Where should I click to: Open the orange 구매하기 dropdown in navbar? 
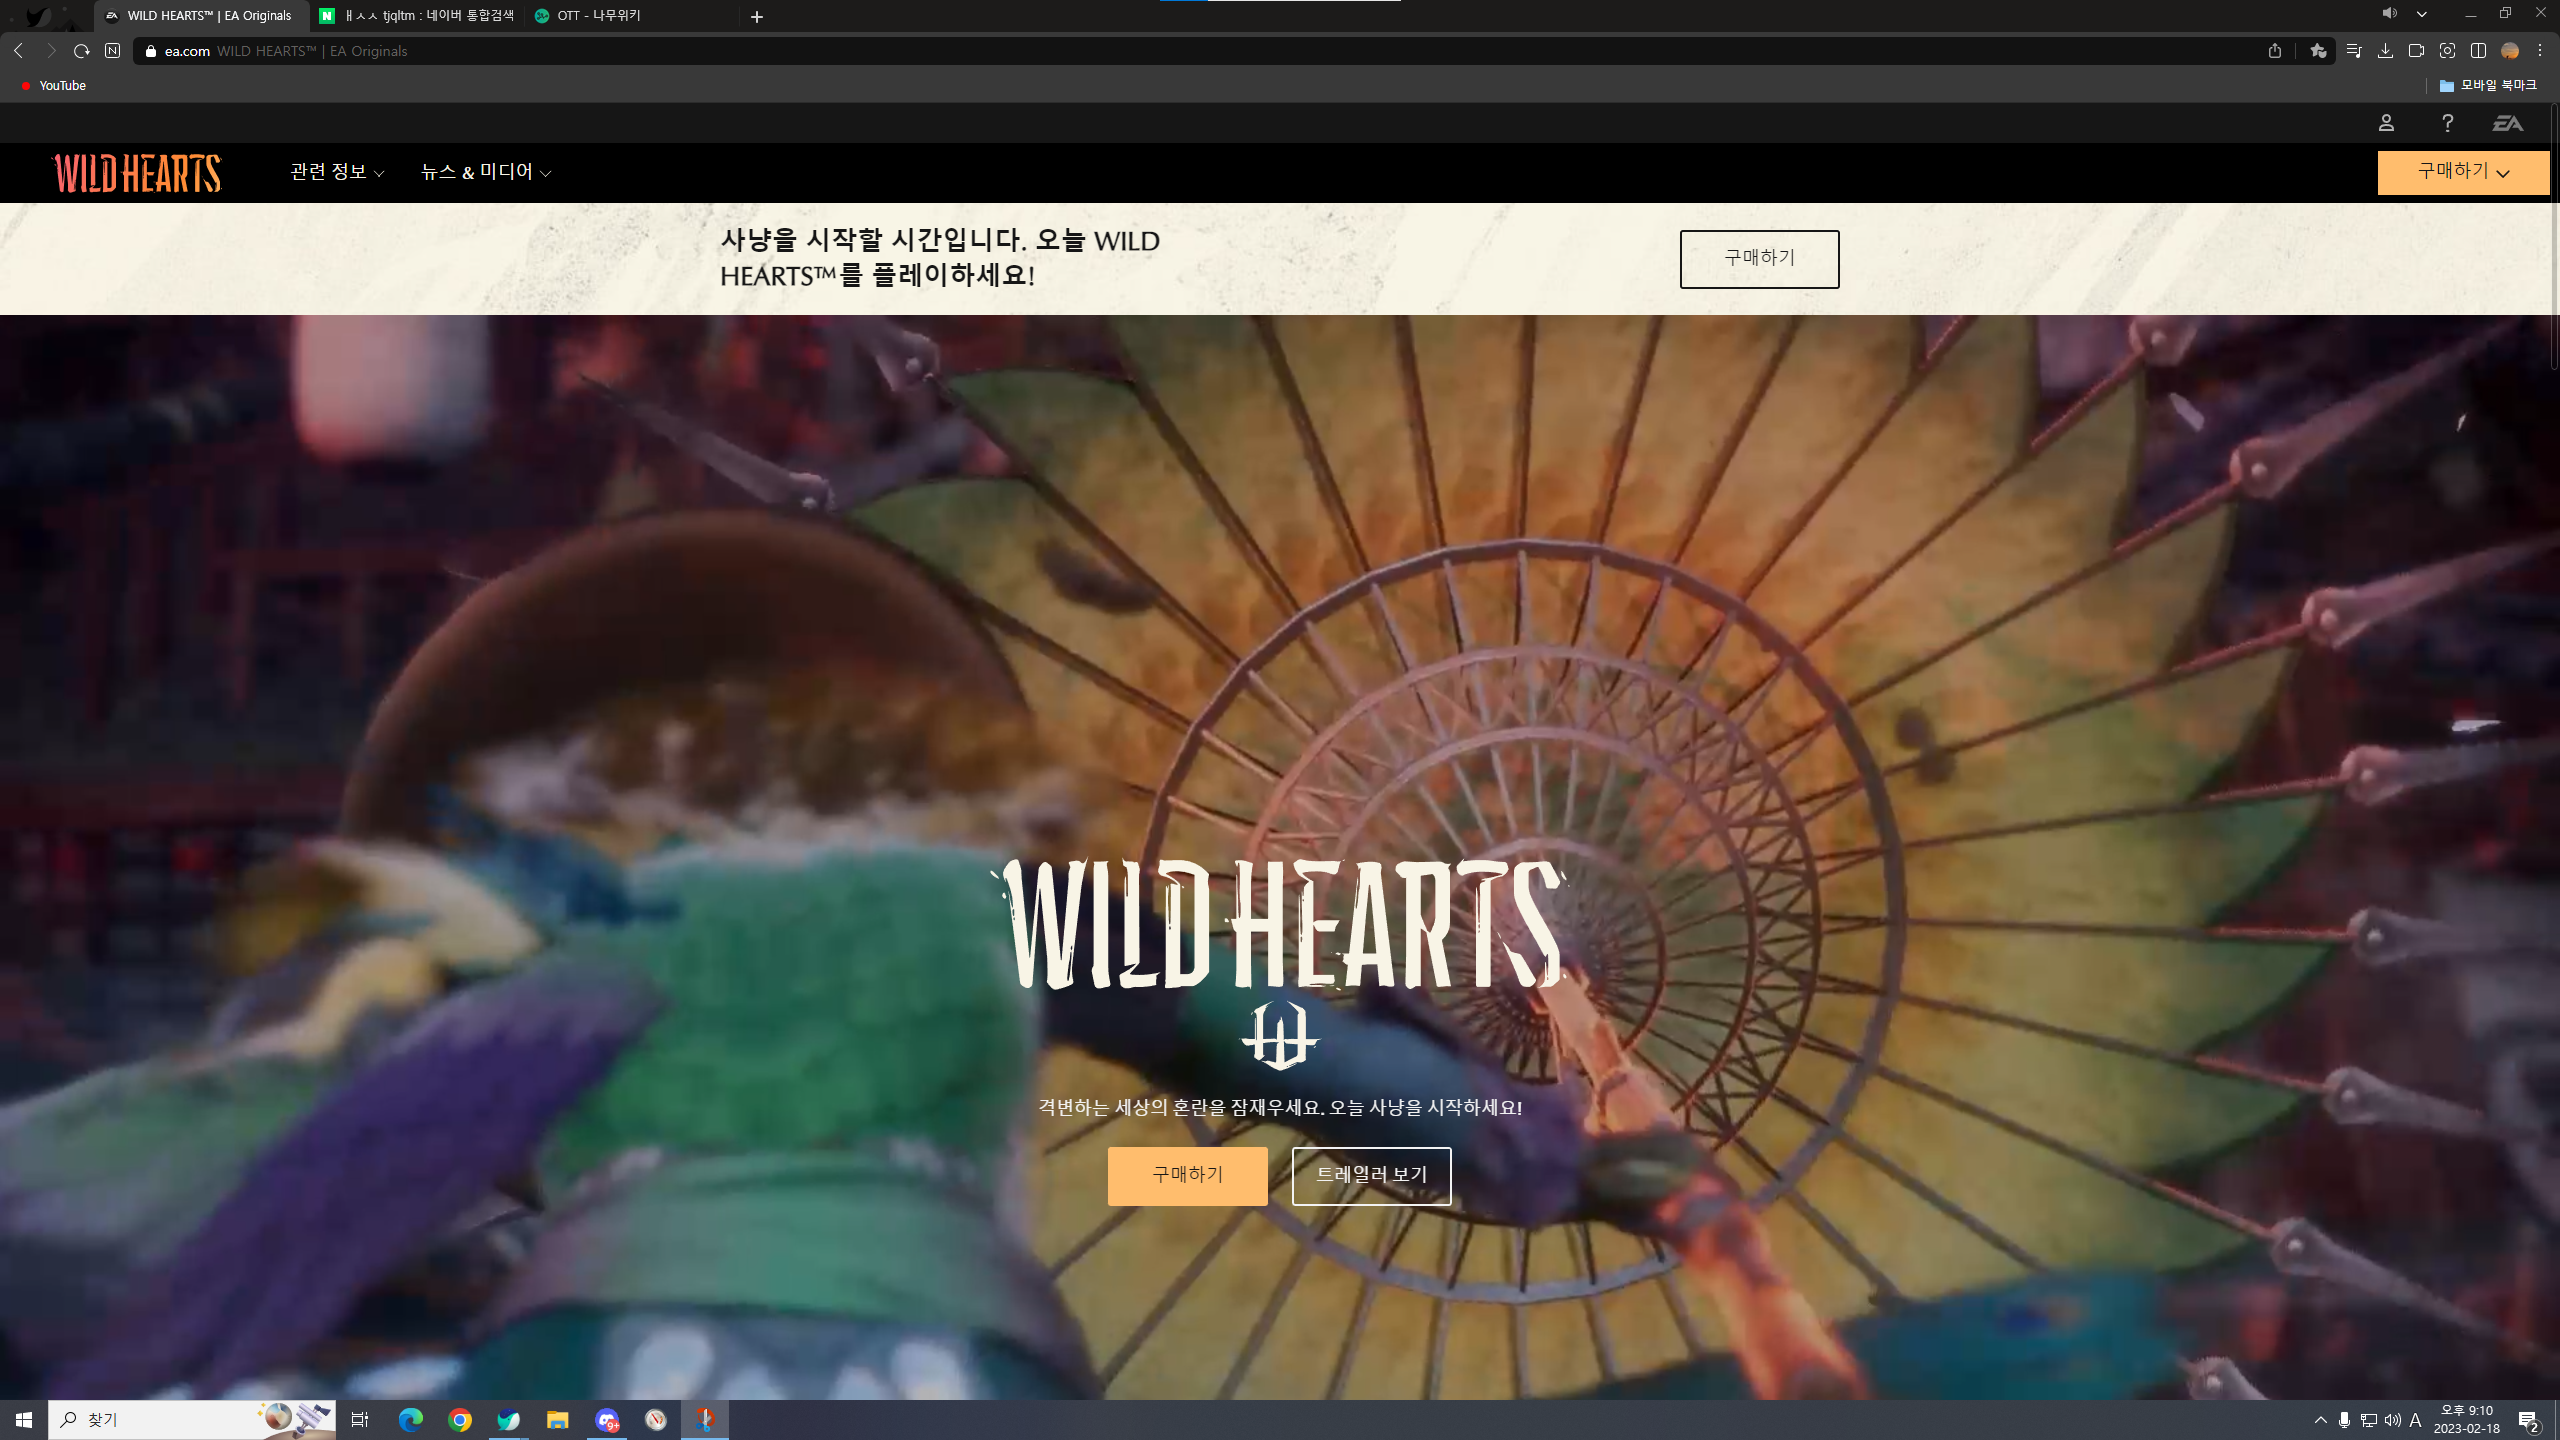click(2463, 173)
